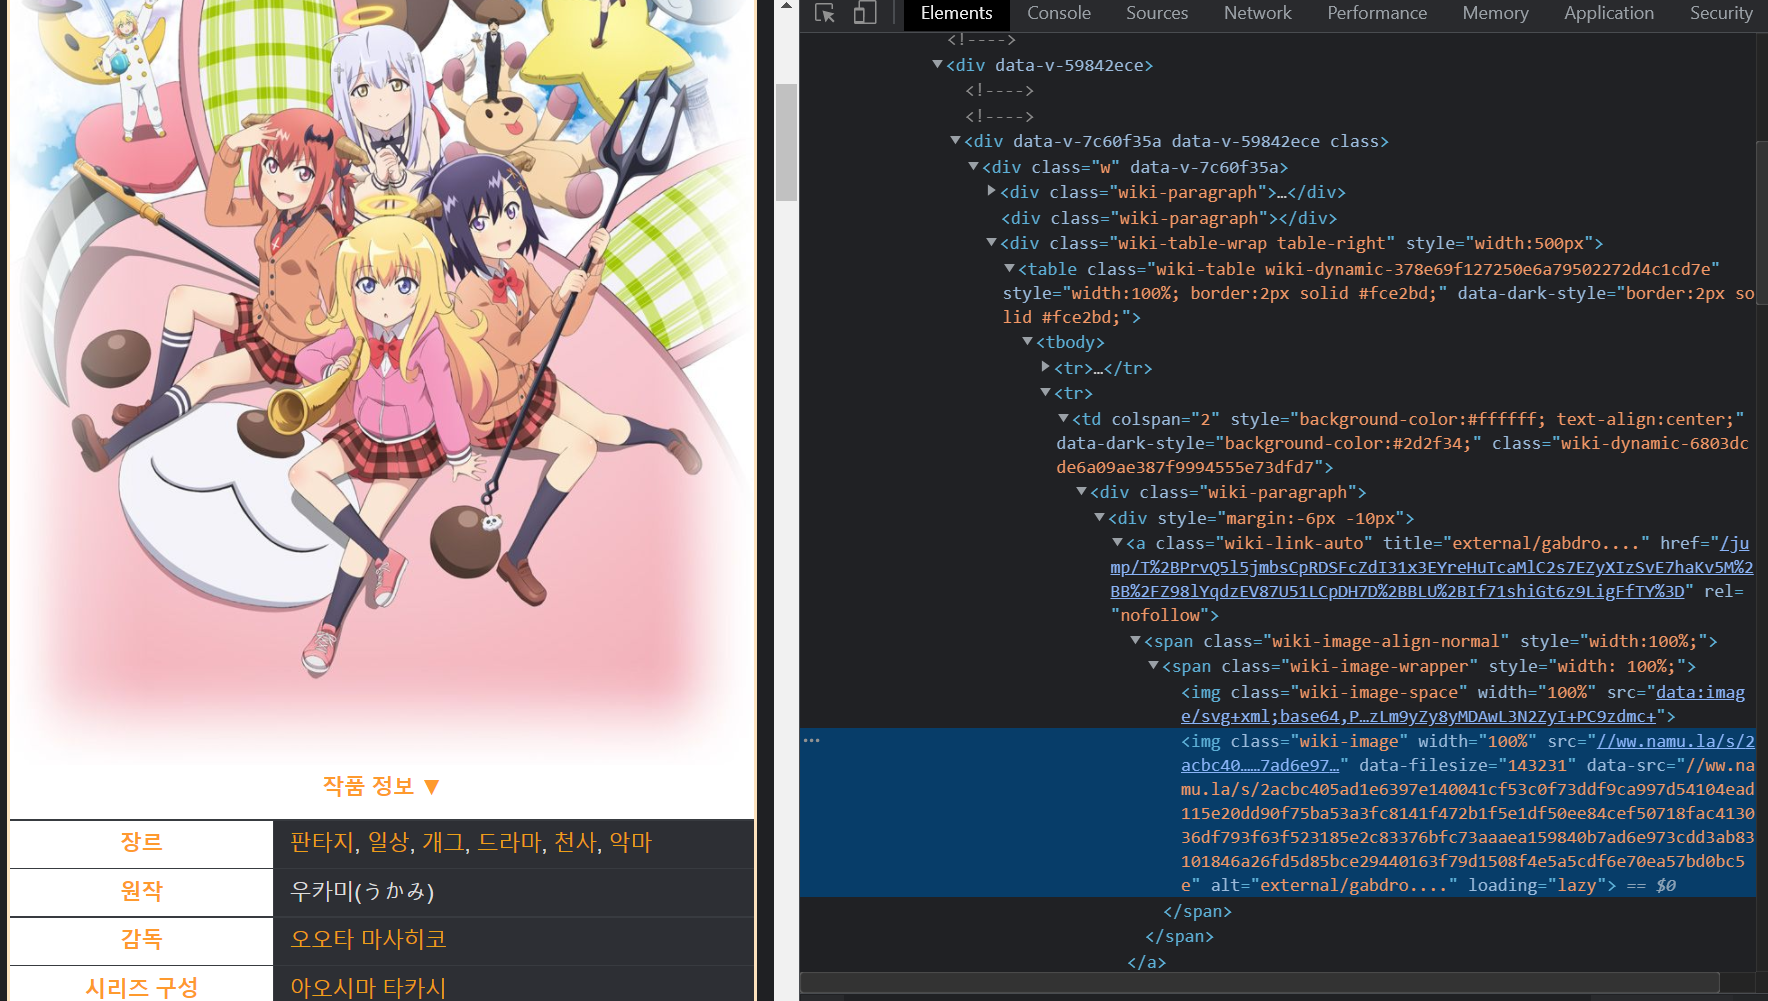Select the closing </a> tag line
This screenshot has width=1768, height=1001.
(x=1146, y=962)
